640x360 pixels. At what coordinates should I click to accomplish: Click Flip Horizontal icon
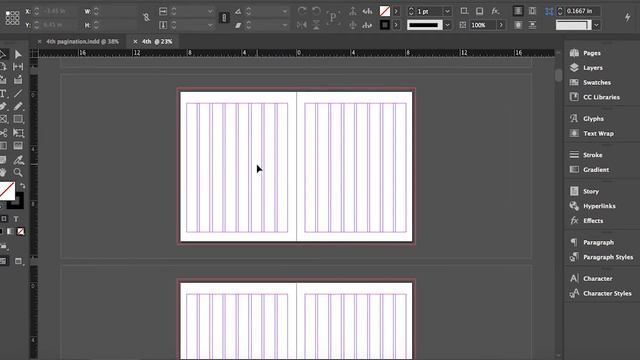[x=302, y=25]
